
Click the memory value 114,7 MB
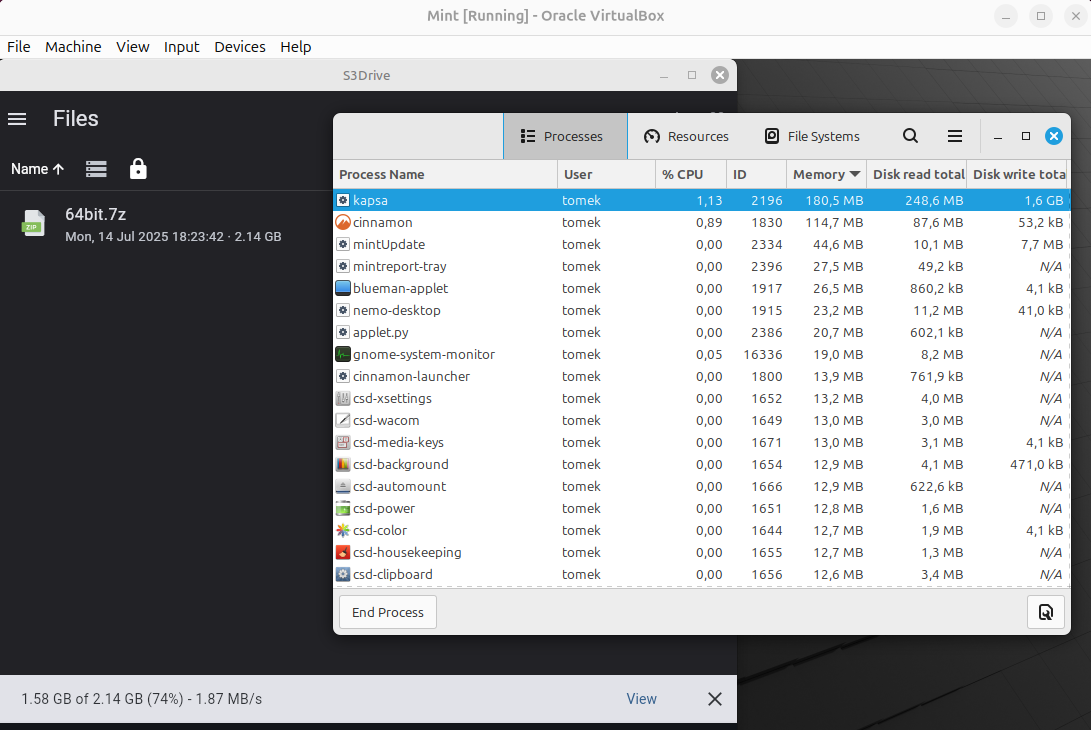[834, 223]
